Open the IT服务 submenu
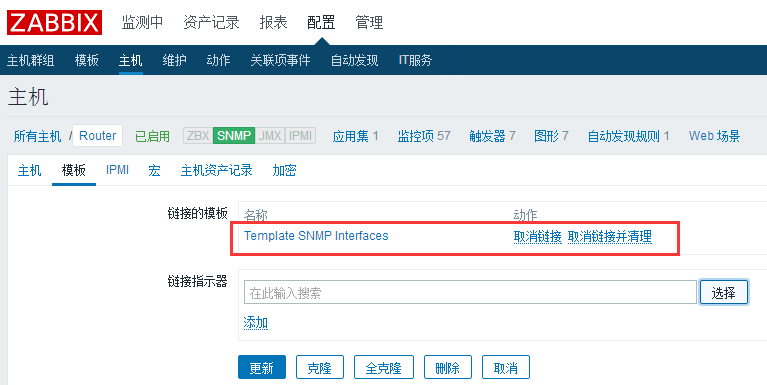The width and height of the screenshot is (767, 385). point(415,60)
